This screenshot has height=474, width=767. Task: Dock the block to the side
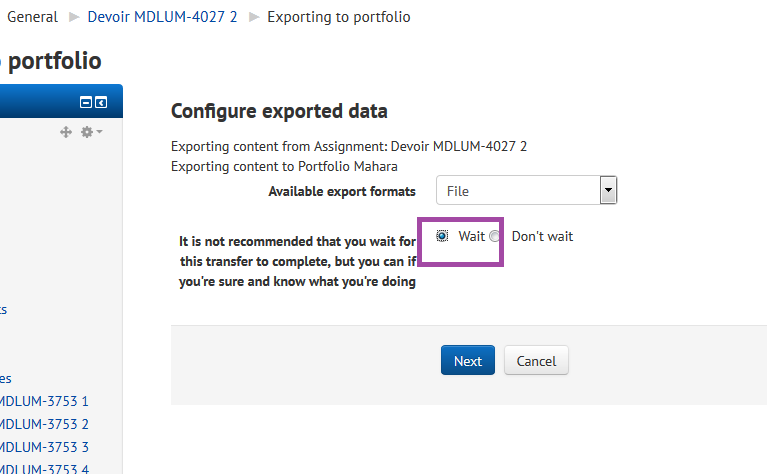(x=101, y=102)
